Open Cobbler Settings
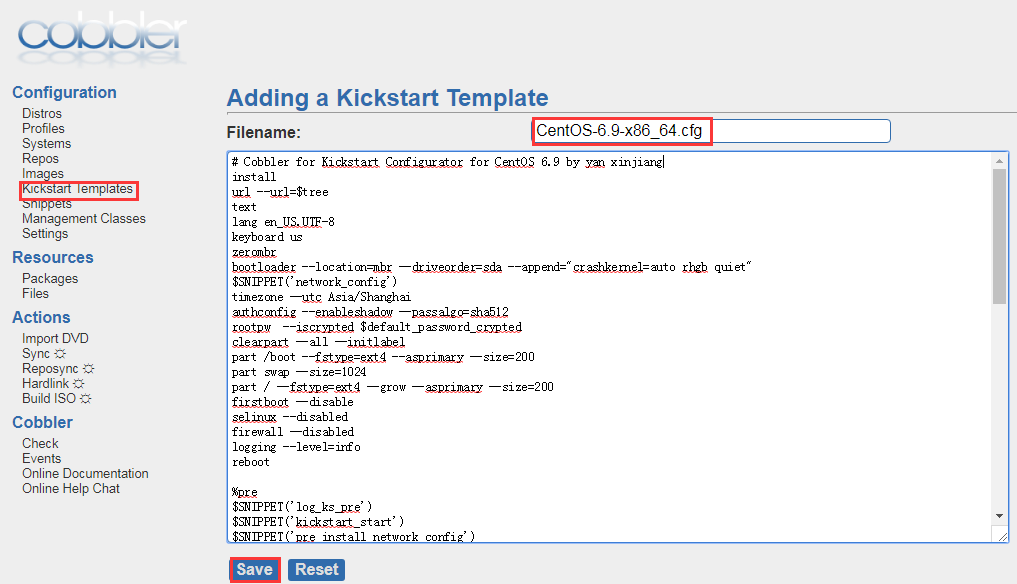1017x584 pixels. click(45, 234)
